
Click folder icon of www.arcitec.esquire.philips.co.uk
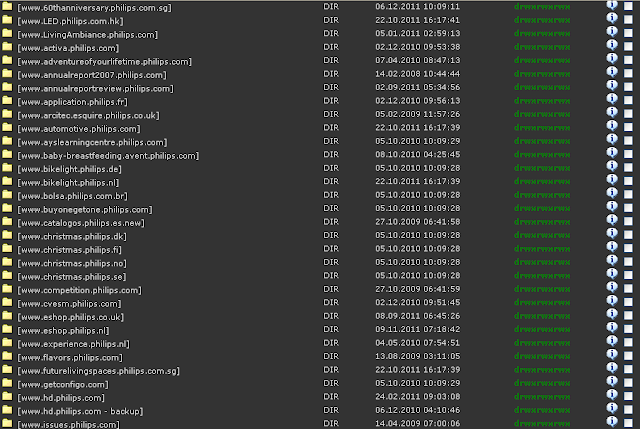[x=7, y=114]
